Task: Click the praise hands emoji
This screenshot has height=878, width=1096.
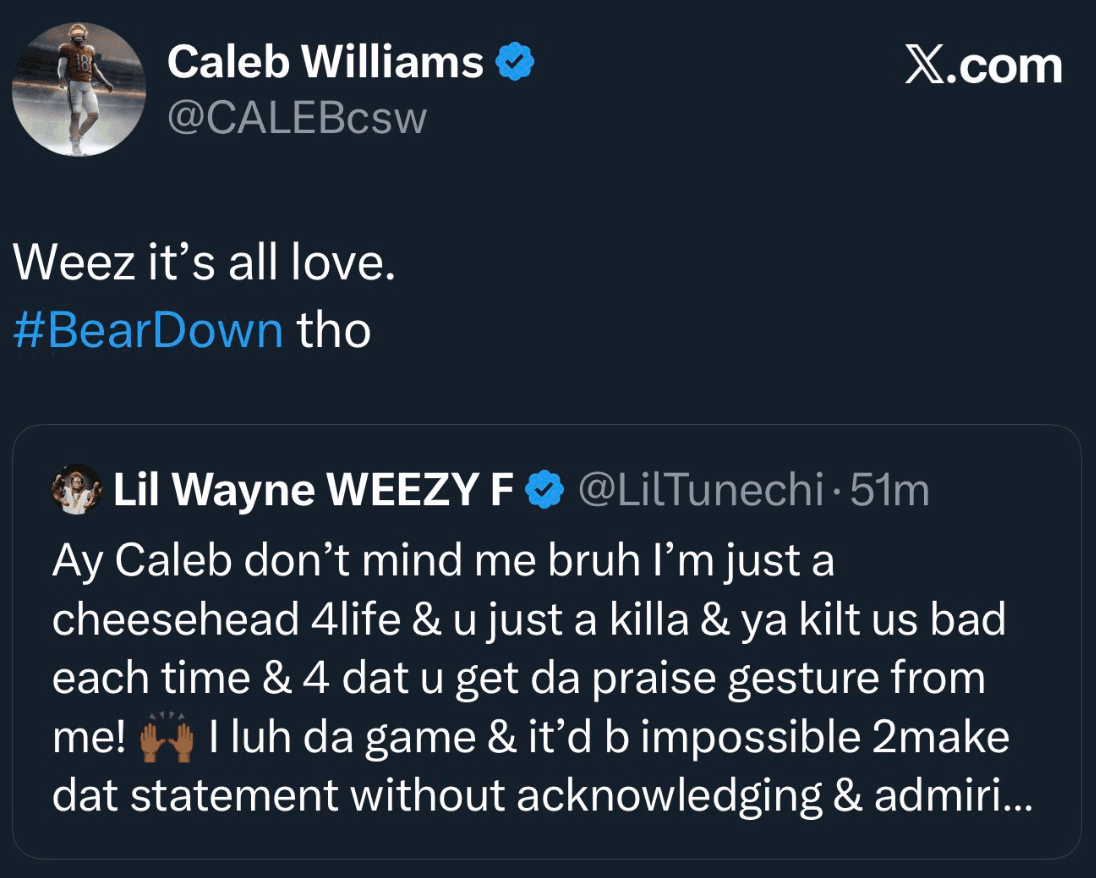Action: point(165,739)
